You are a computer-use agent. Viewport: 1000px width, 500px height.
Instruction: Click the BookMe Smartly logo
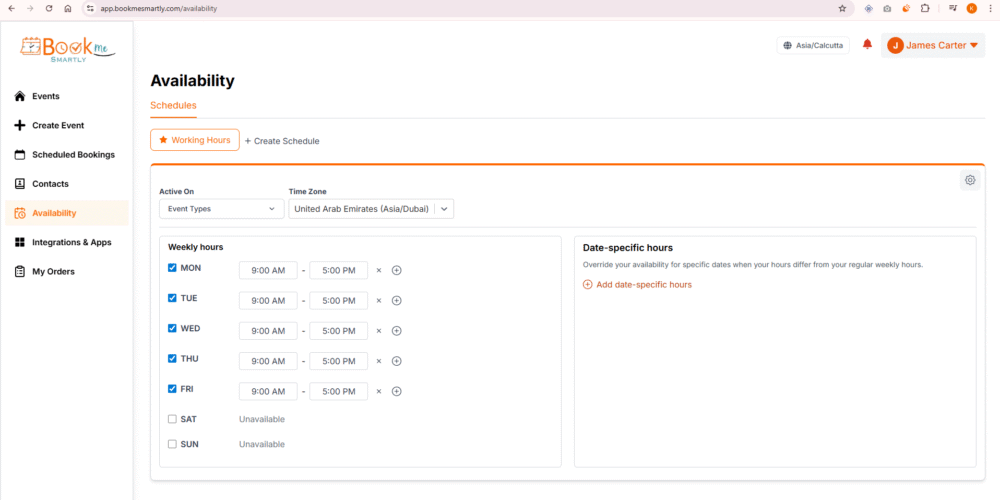[68, 49]
